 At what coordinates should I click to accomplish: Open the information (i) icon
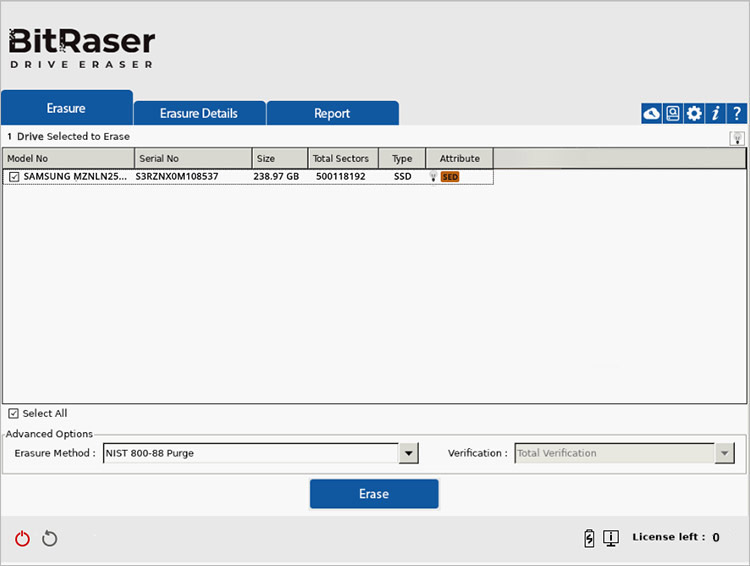[715, 114]
